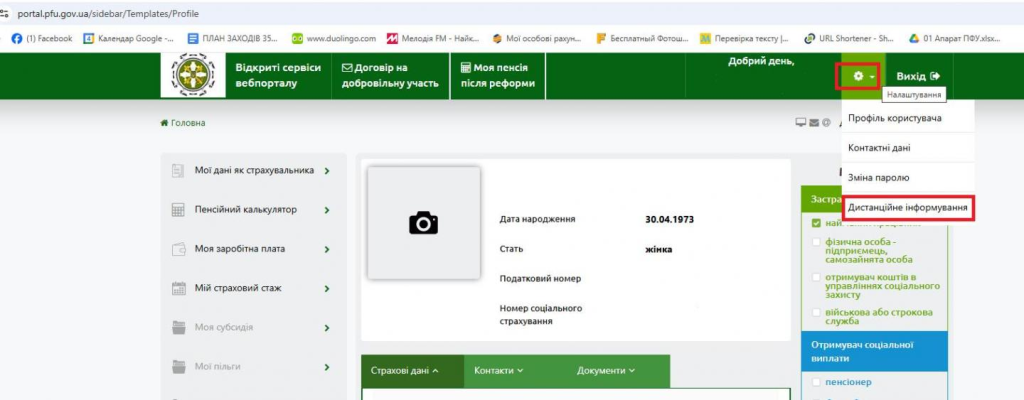Click the wallet icon for Моя заробітна плата
Screen dimensions: 1024x400
click(178, 249)
